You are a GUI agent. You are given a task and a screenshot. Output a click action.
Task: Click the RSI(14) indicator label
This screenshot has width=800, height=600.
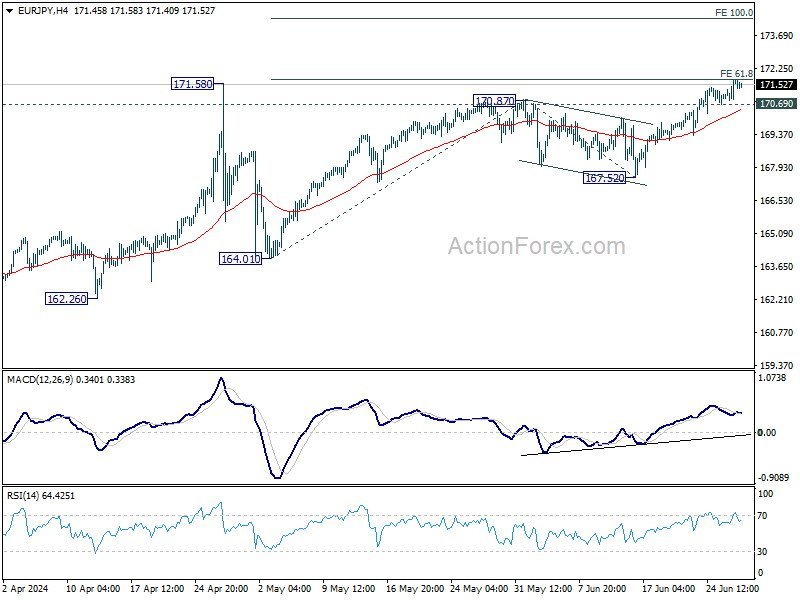coord(22,495)
